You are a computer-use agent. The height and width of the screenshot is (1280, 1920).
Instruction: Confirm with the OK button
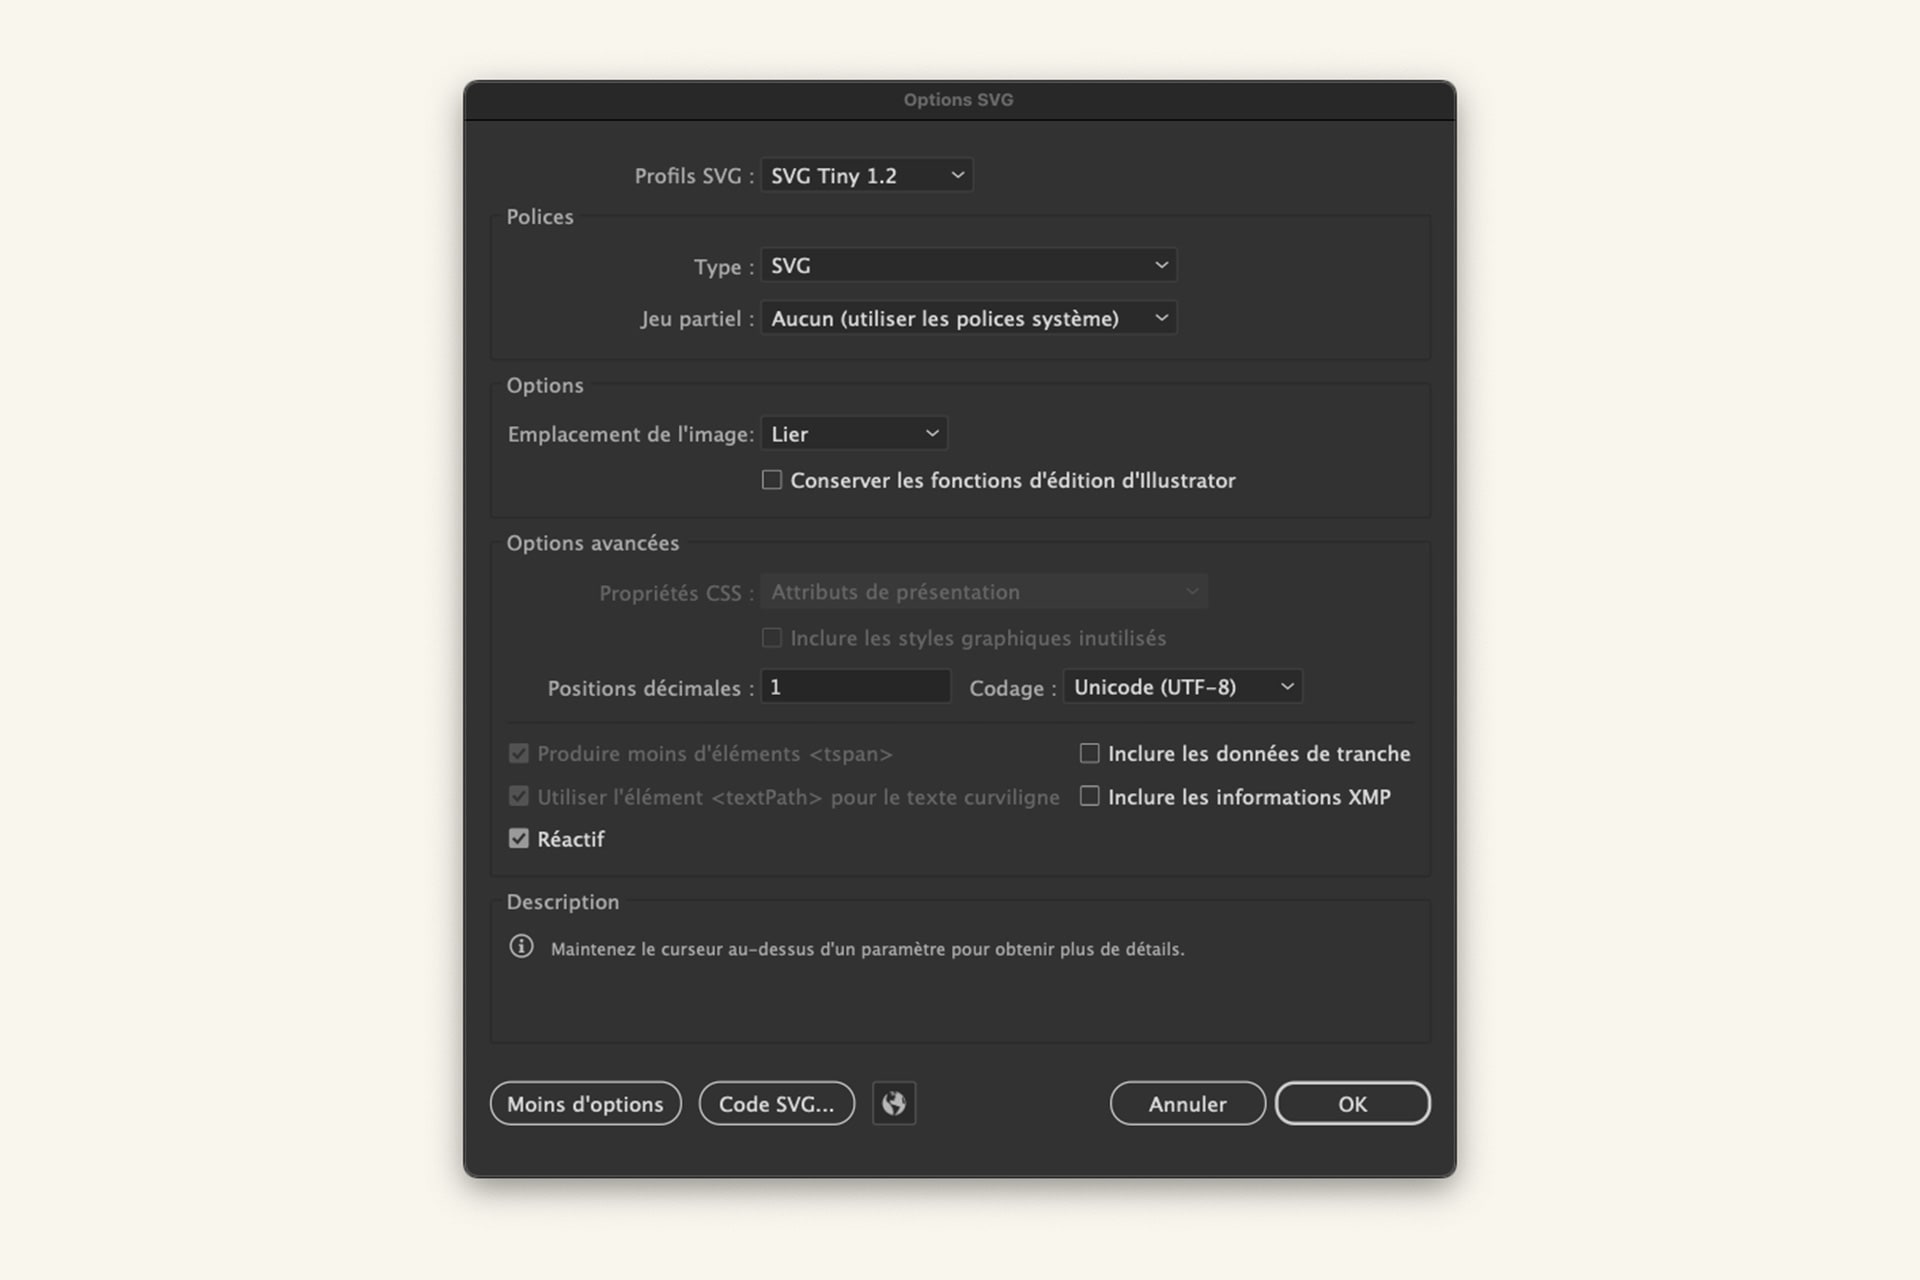1352,1103
